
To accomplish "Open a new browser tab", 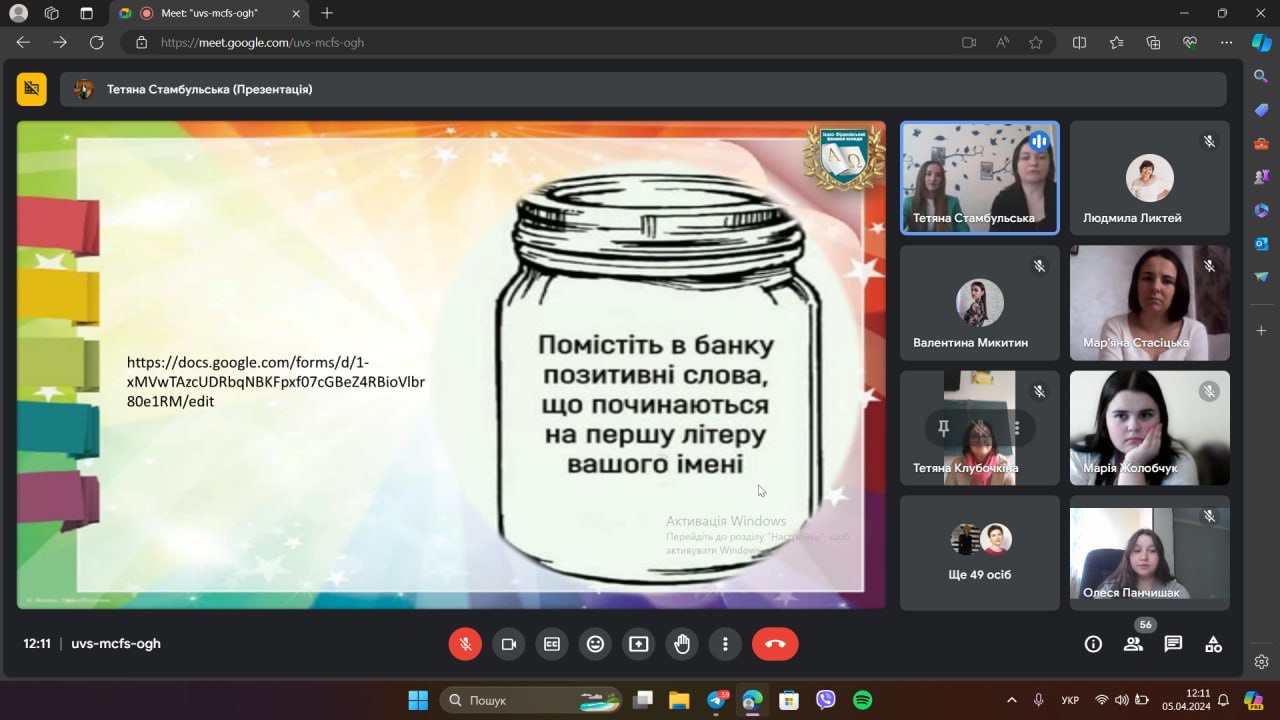I will click(327, 13).
